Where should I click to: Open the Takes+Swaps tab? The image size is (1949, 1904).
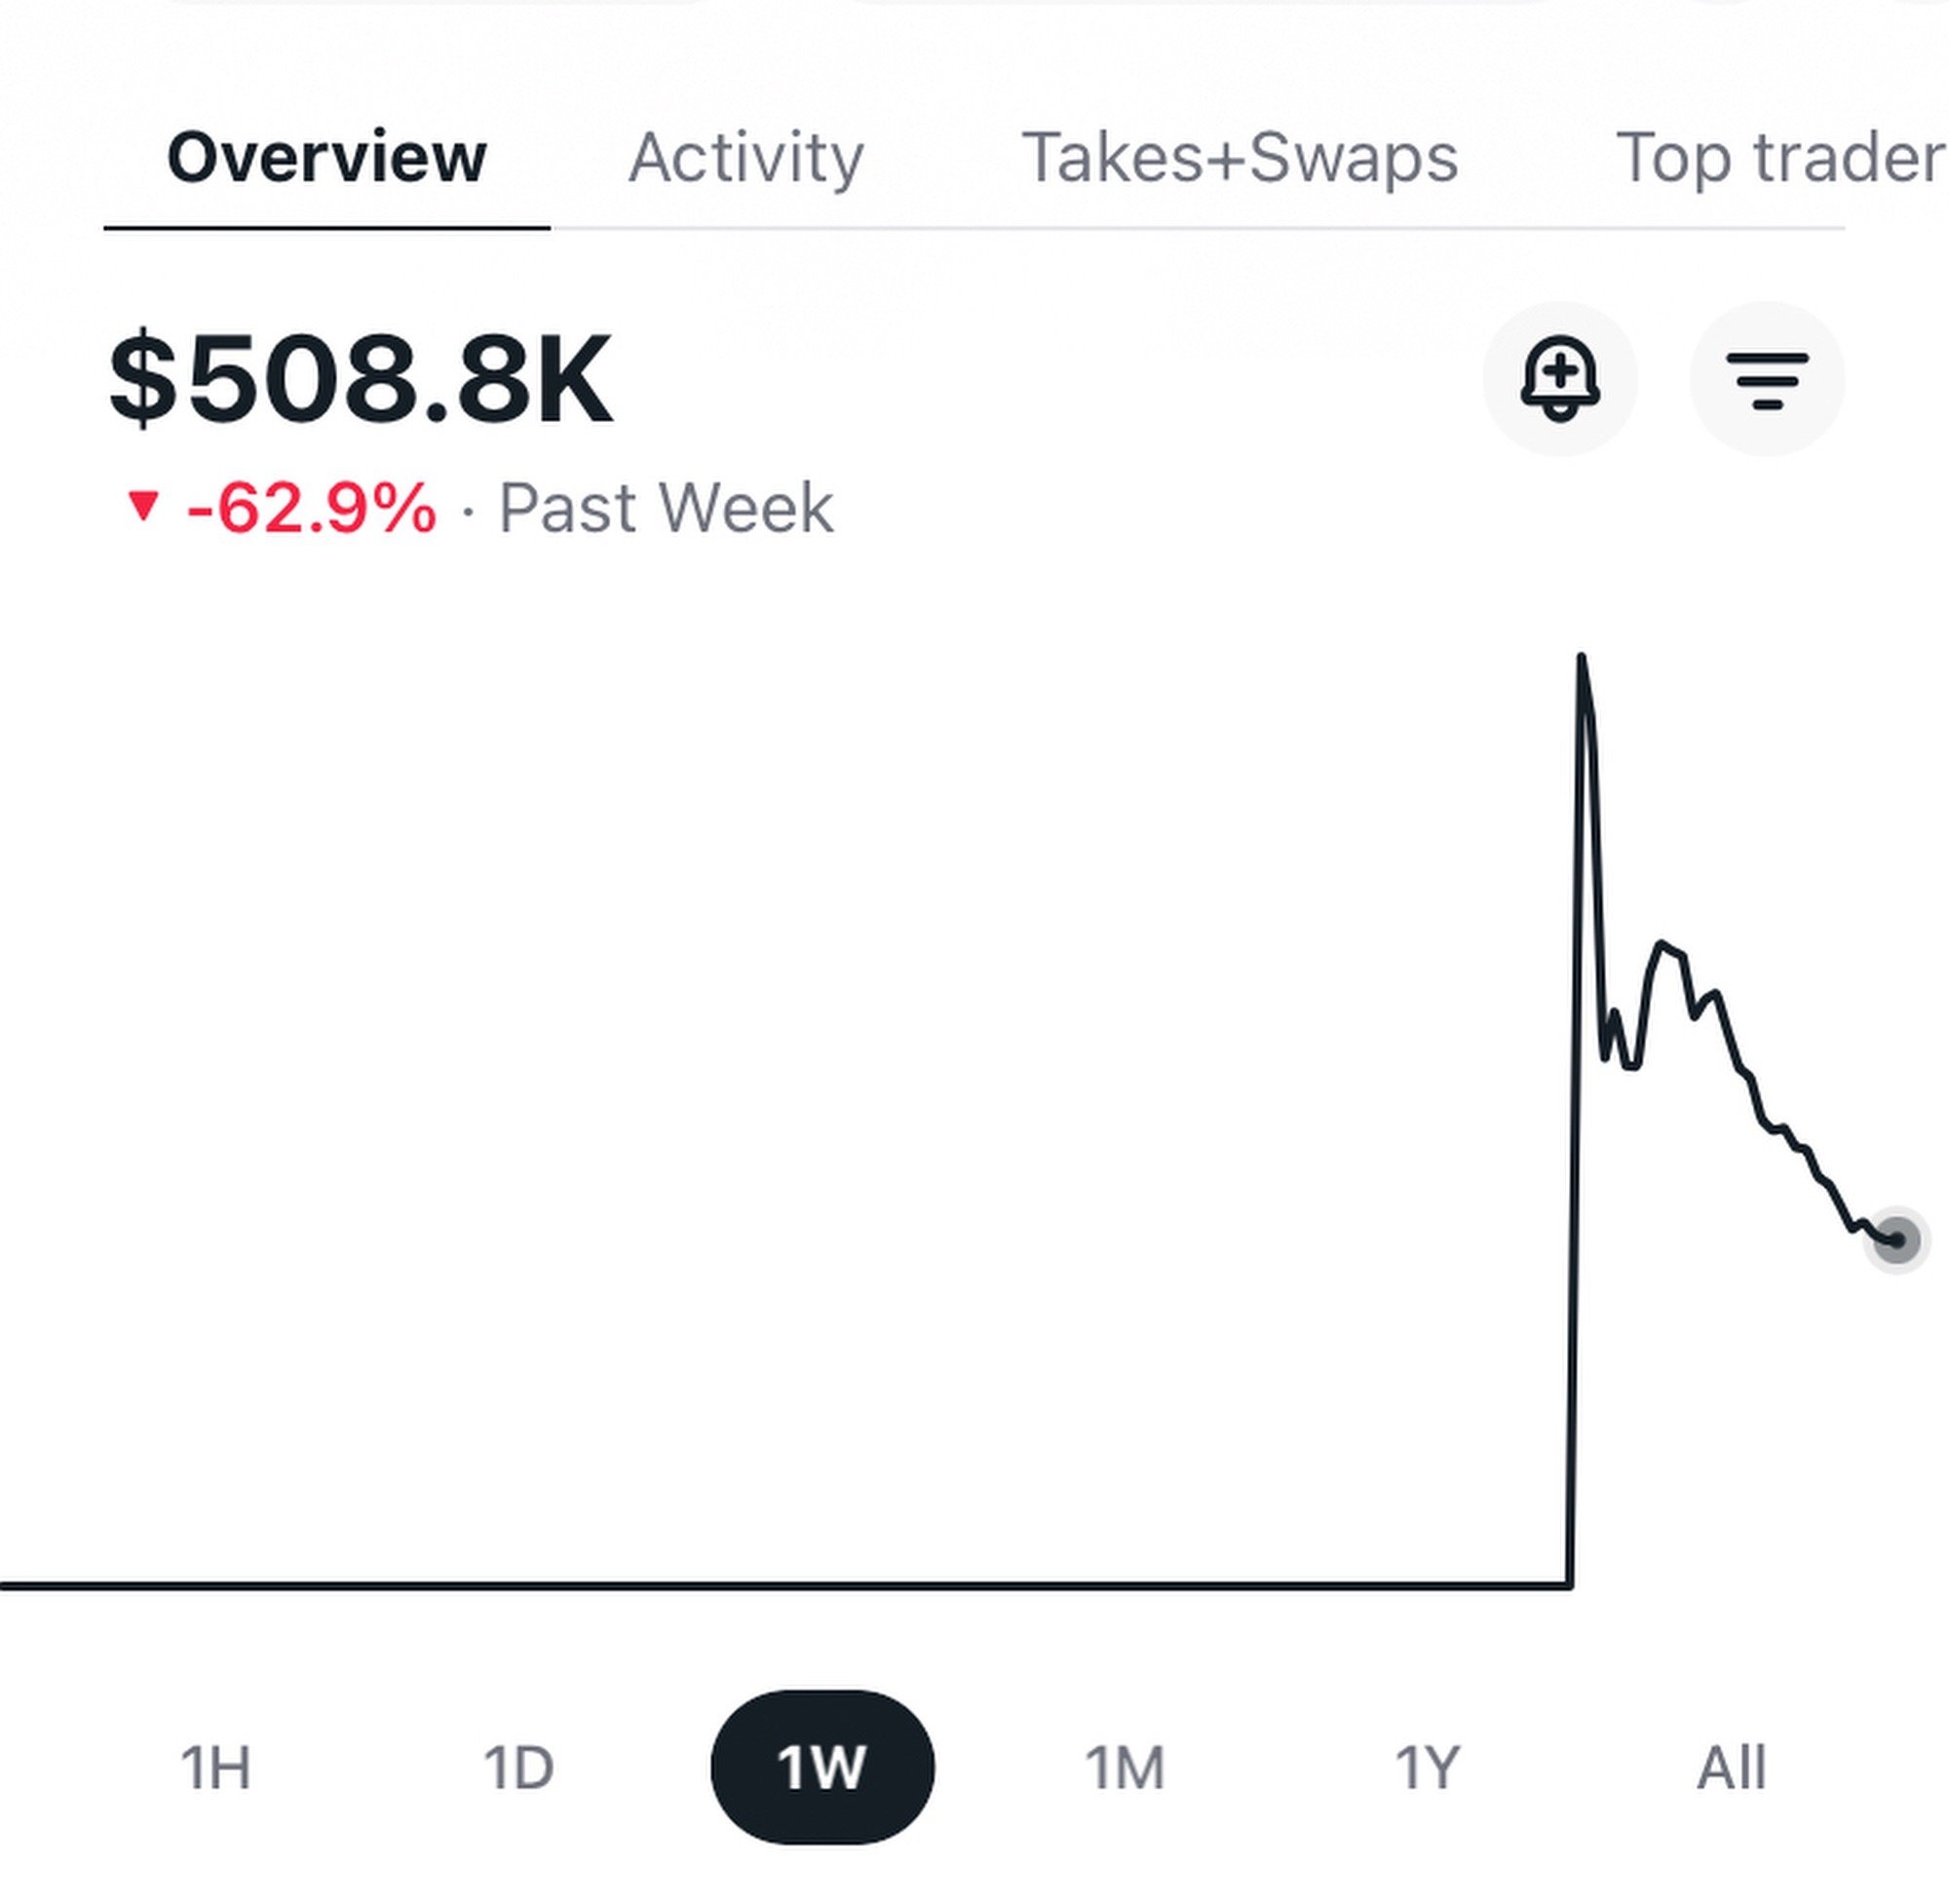(1239, 158)
